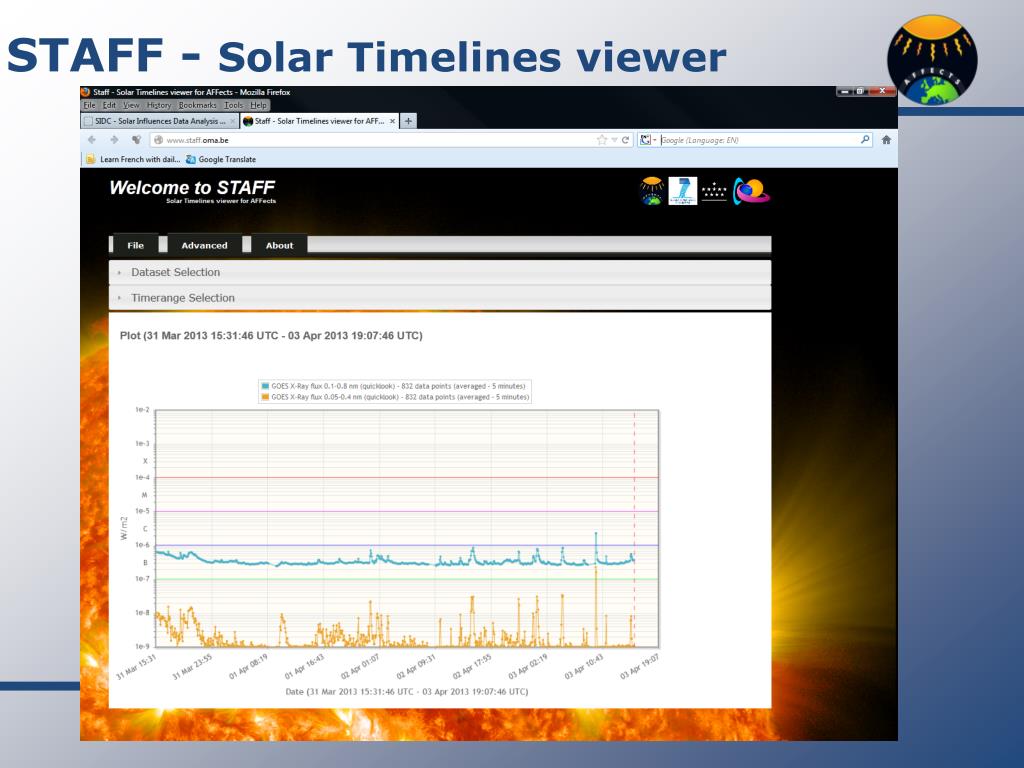Click the browser back arrow
This screenshot has height=768, width=1024.
coord(92,140)
